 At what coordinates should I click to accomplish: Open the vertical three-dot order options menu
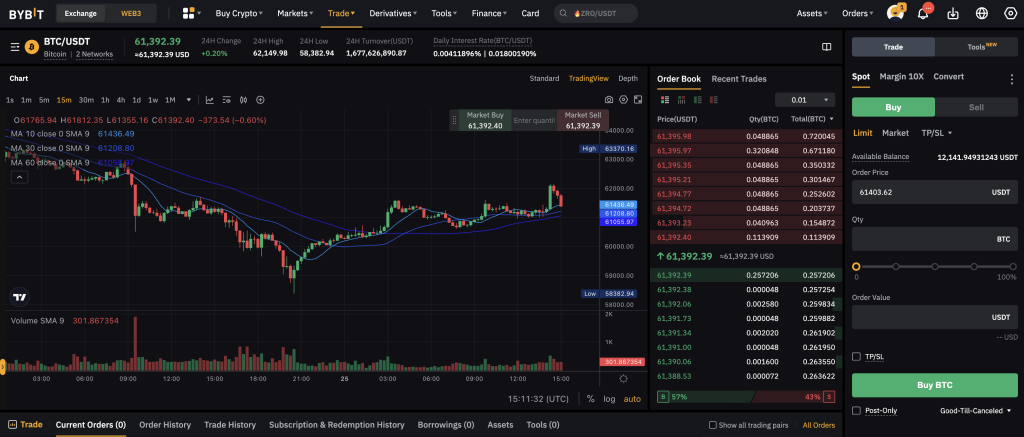(1012, 78)
